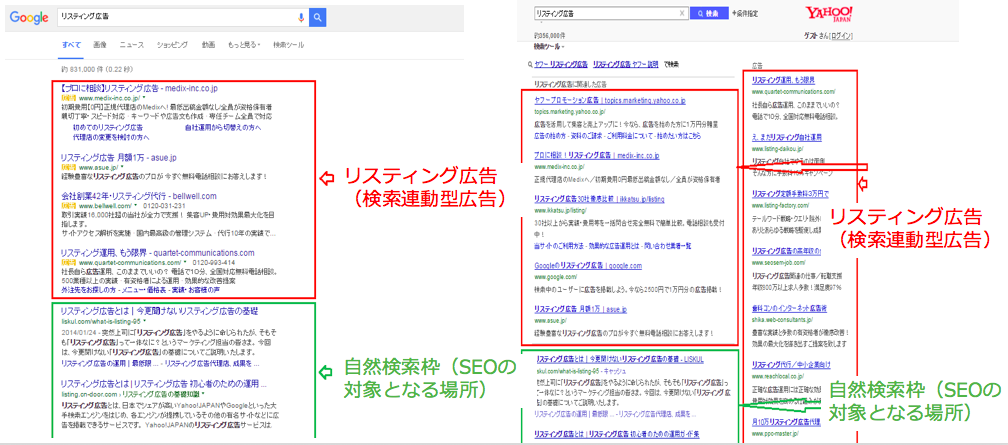Open asue.jp ad title on Yahoo

click(580, 309)
